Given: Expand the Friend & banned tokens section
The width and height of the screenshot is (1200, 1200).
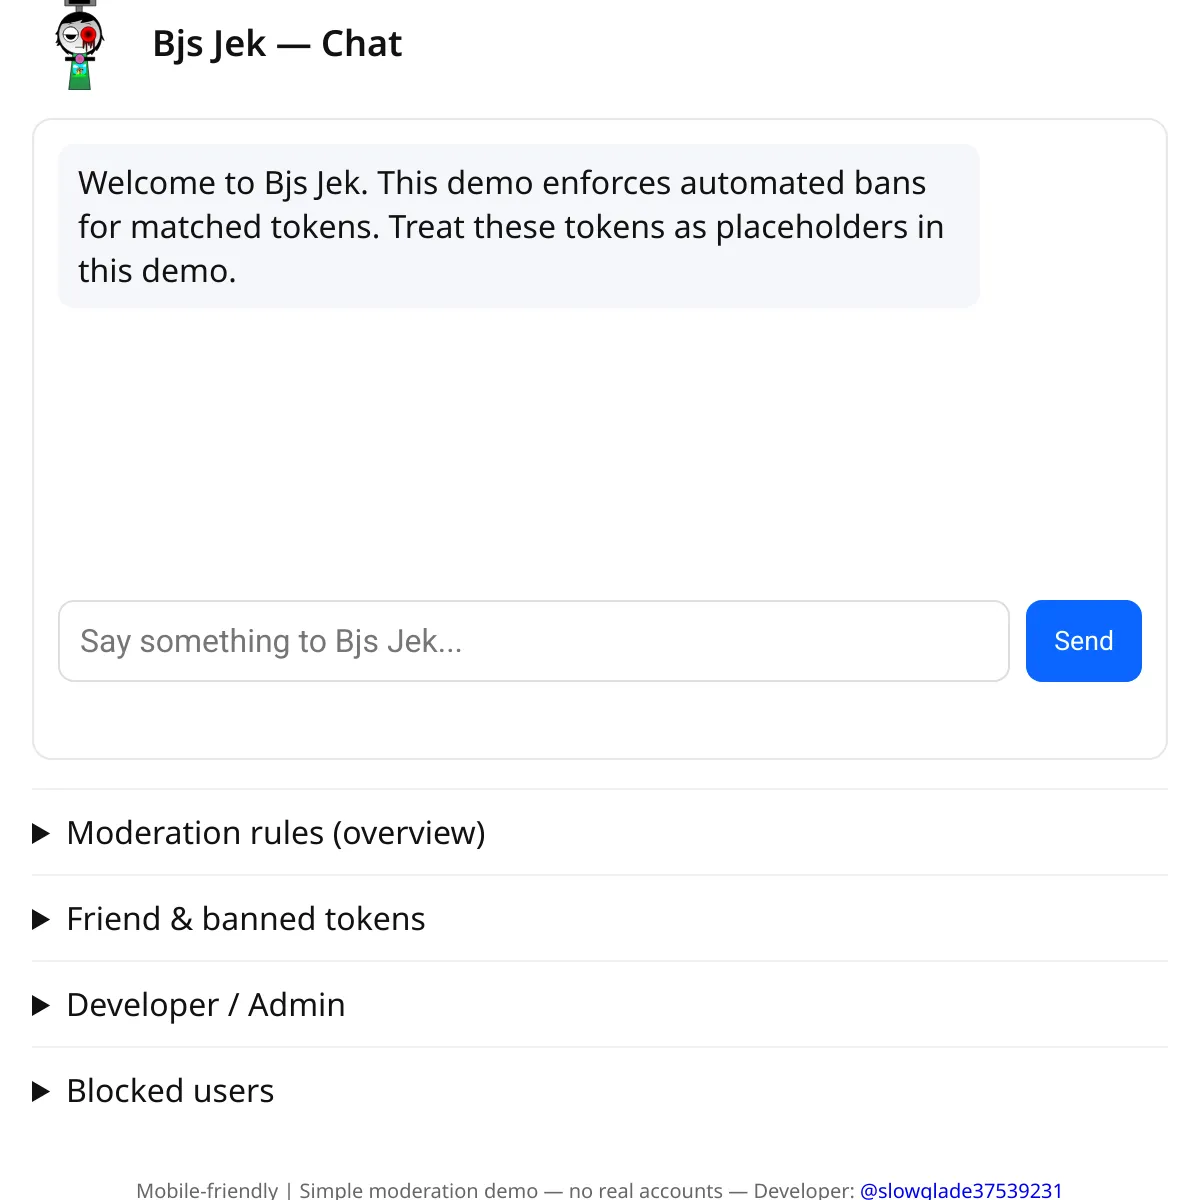Looking at the screenshot, I should (x=246, y=919).
